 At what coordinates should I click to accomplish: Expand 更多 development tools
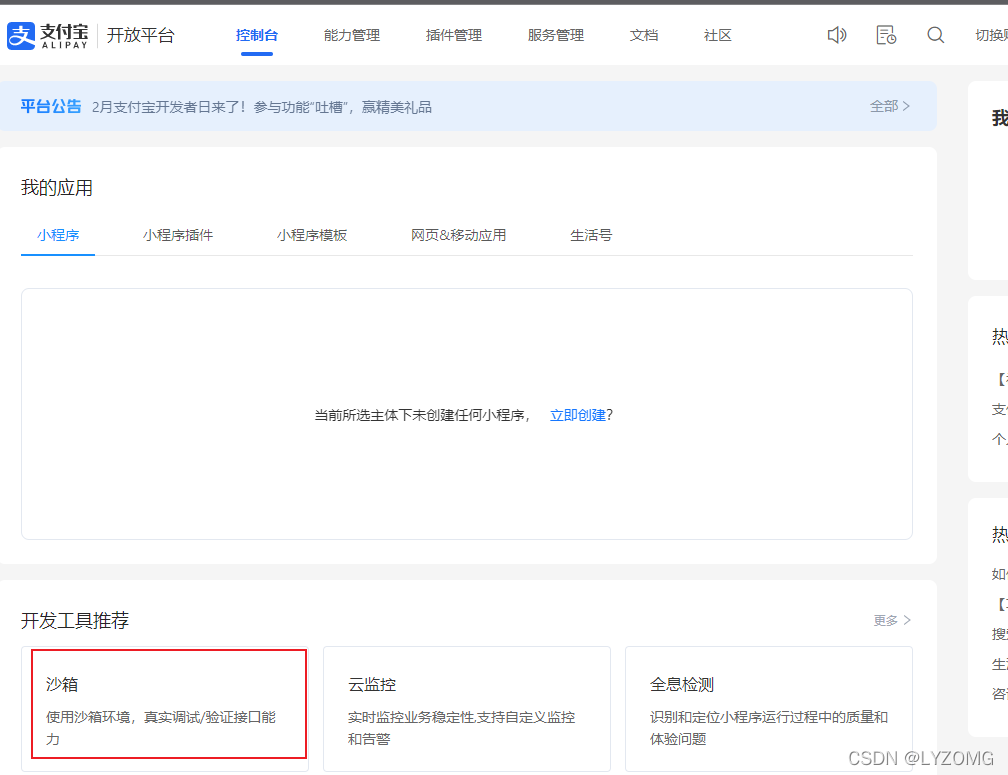tap(892, 620)
